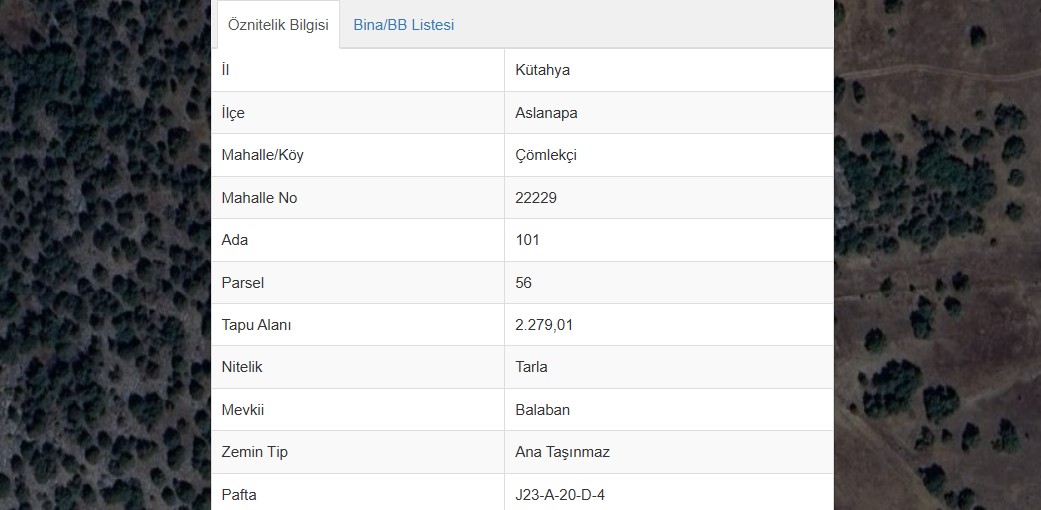1041x510 pixels.
Task: Select the Balaban value in the Mevkii row
Action: click(542, 410)
